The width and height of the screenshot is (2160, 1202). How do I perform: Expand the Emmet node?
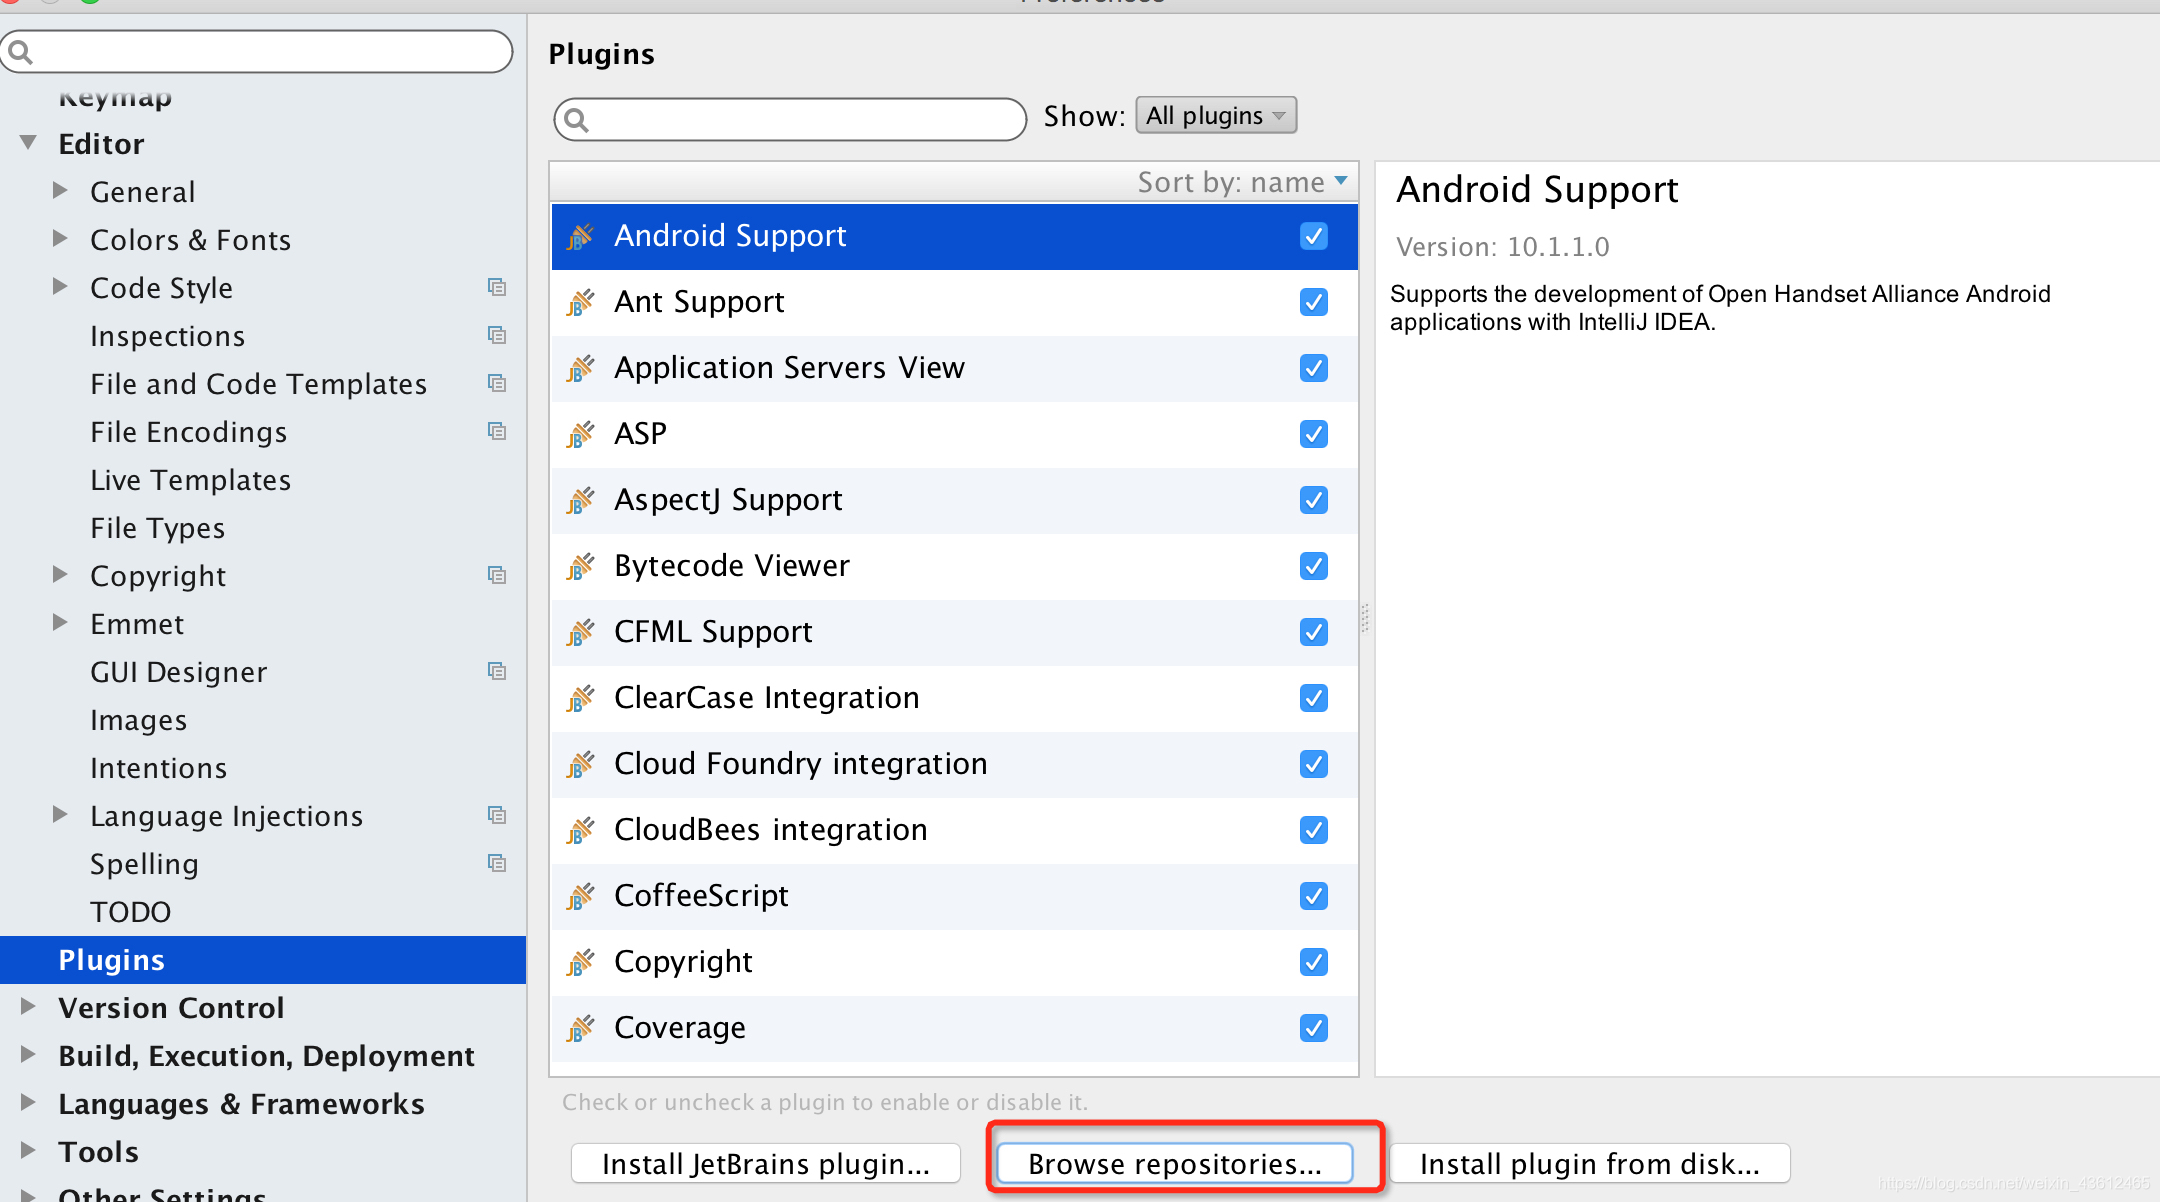point(60,622)
